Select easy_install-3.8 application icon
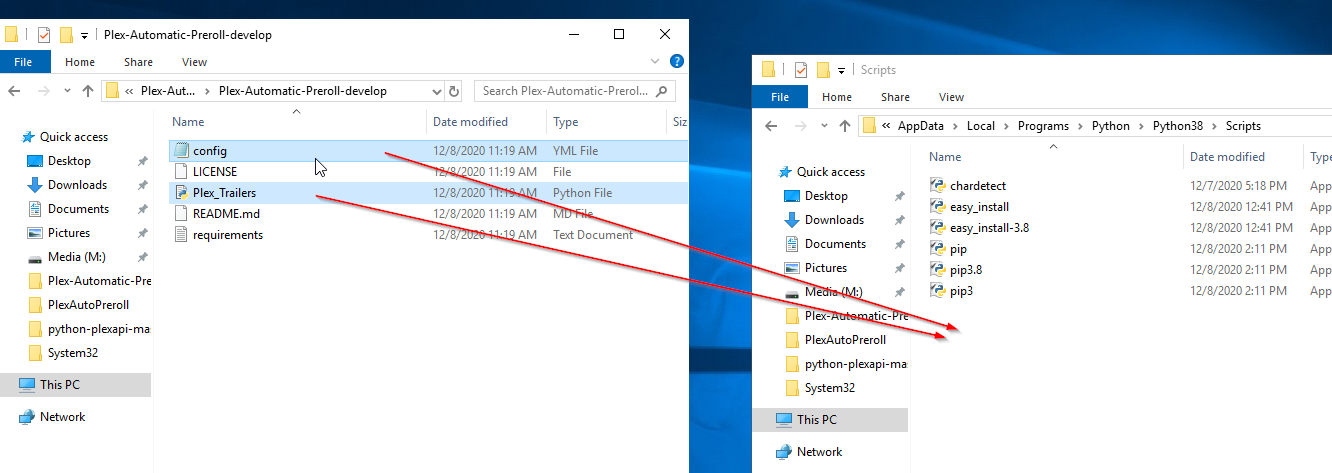 tap(938, 228)
